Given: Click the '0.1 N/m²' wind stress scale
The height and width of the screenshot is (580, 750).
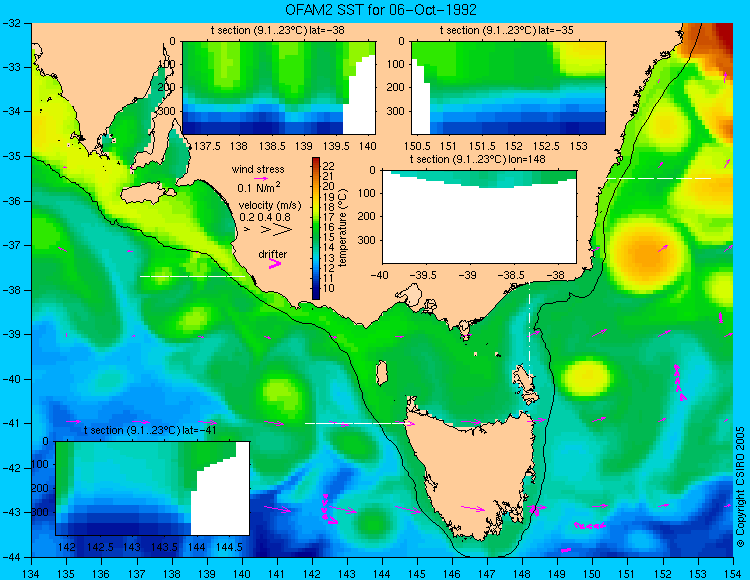Looking at the screenshot, I should (259, 187).
